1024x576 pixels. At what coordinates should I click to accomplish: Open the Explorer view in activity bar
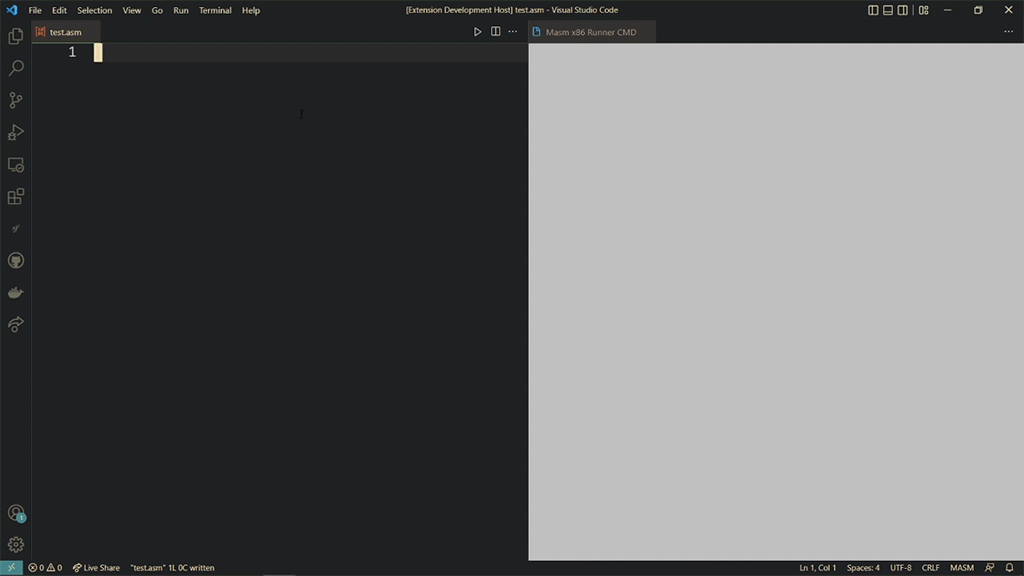tap(15, 36)
